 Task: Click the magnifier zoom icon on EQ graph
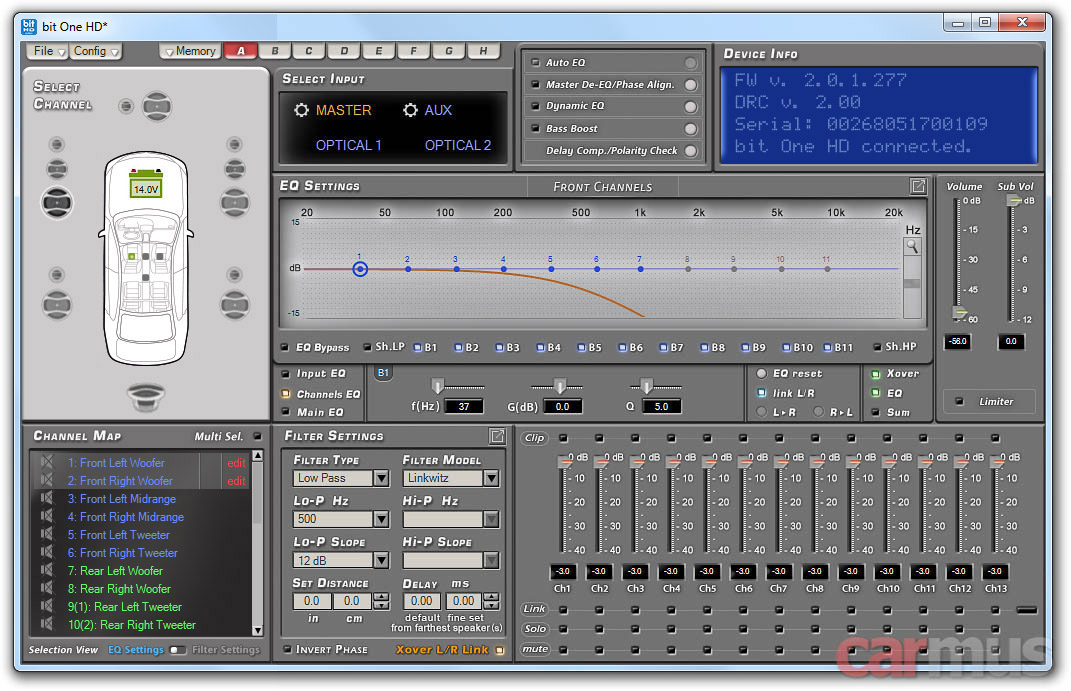click(913, 246)
